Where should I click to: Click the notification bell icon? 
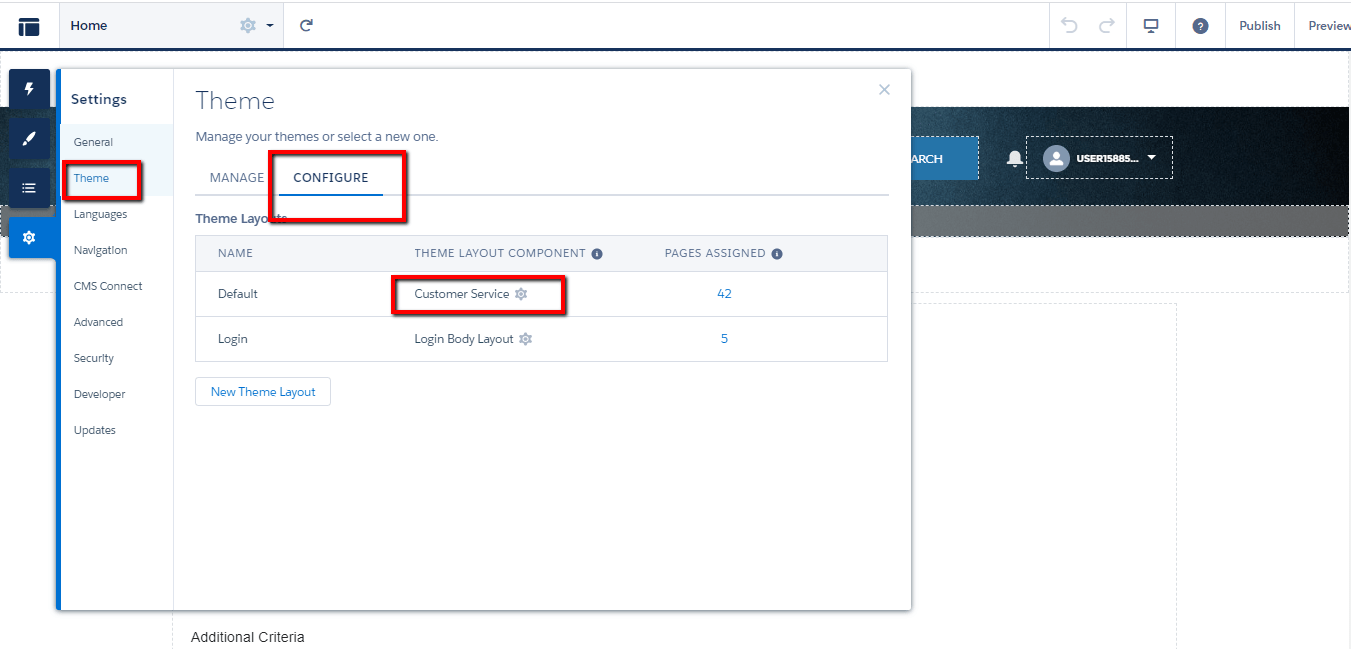click(1015, 159)
